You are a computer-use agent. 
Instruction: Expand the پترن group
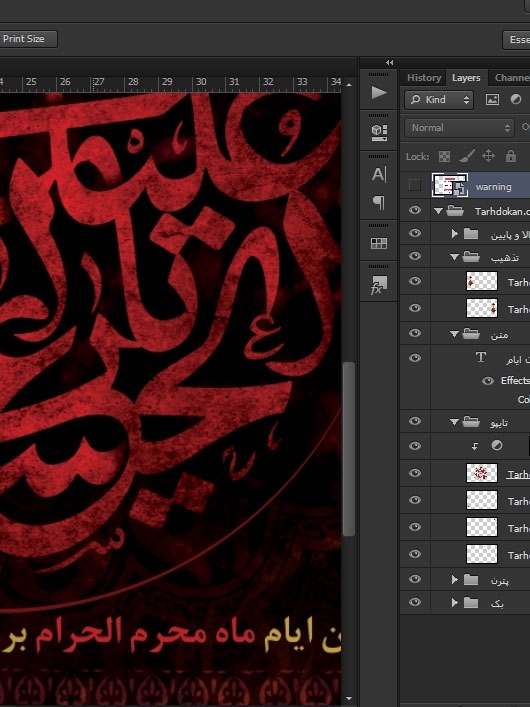(455, 579)
